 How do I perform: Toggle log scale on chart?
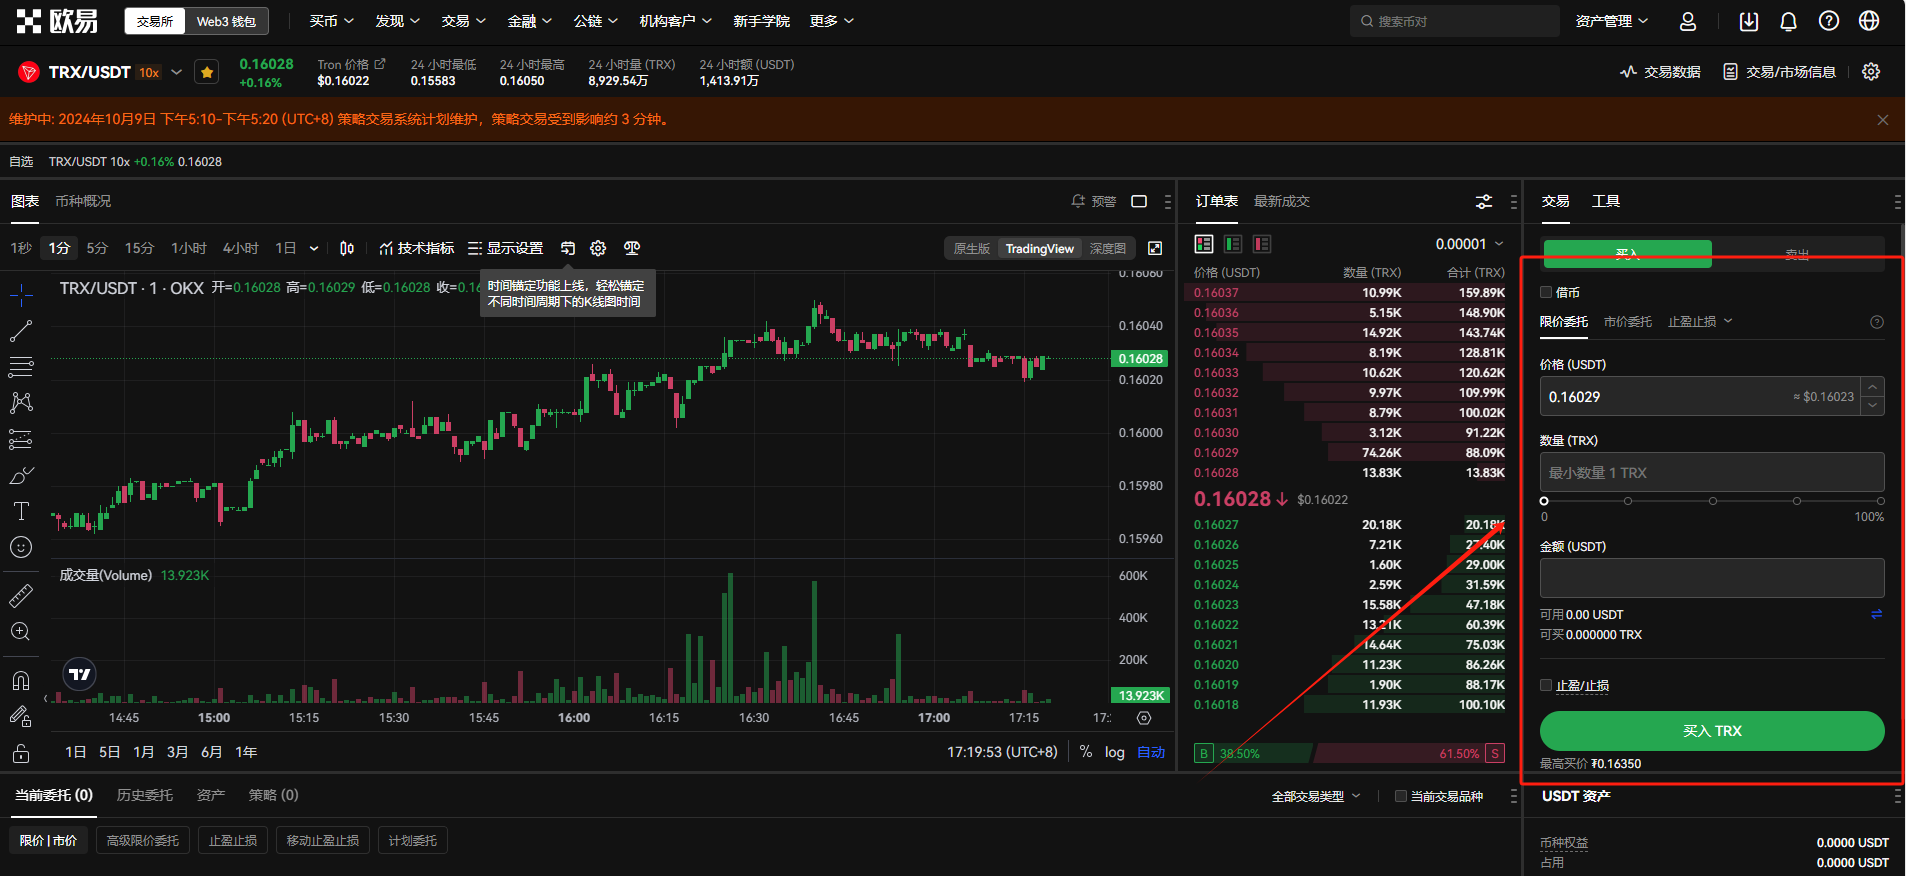point(1114,752)
